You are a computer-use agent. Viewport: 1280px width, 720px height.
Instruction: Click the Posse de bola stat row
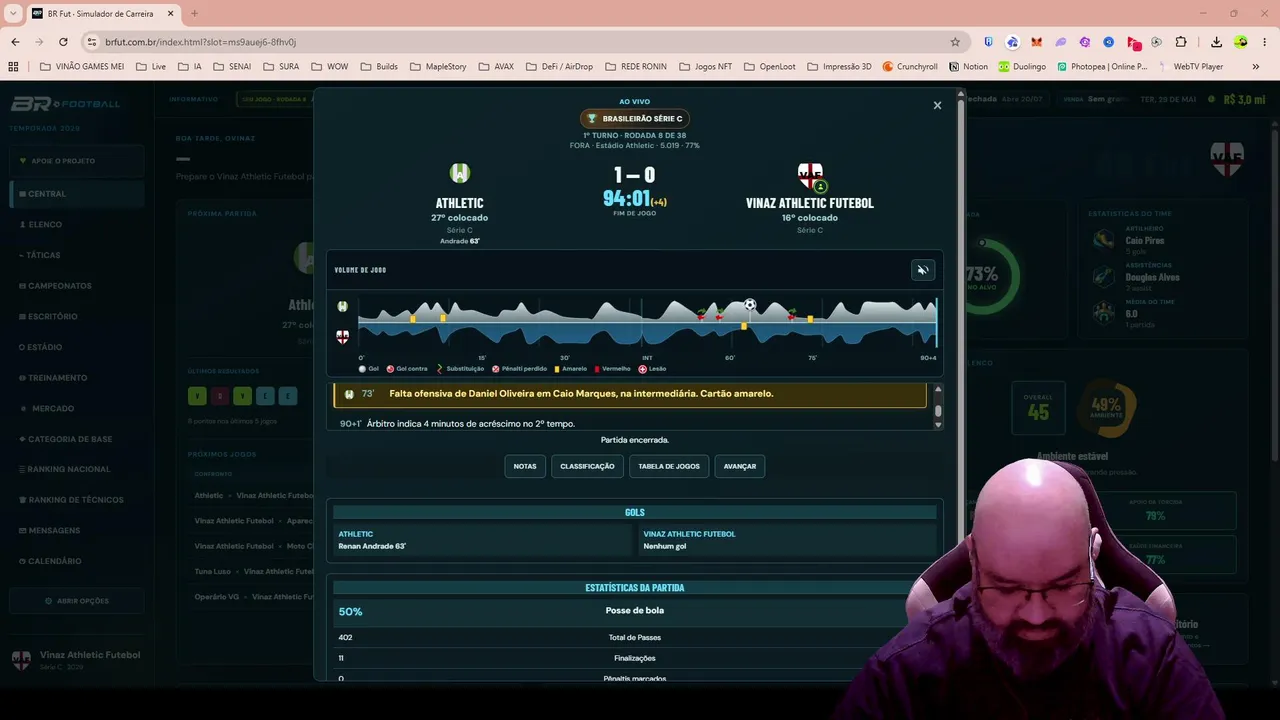(634, 611)
